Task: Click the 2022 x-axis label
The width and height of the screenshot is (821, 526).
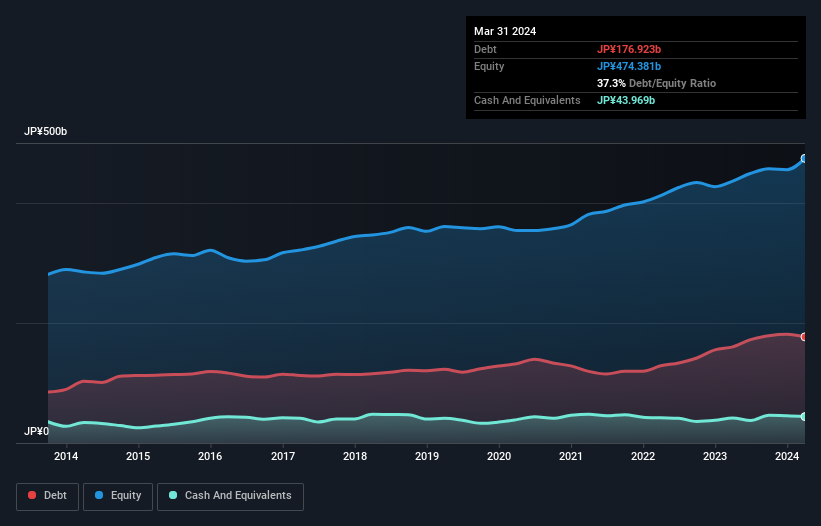Action: tap(643, 456)
